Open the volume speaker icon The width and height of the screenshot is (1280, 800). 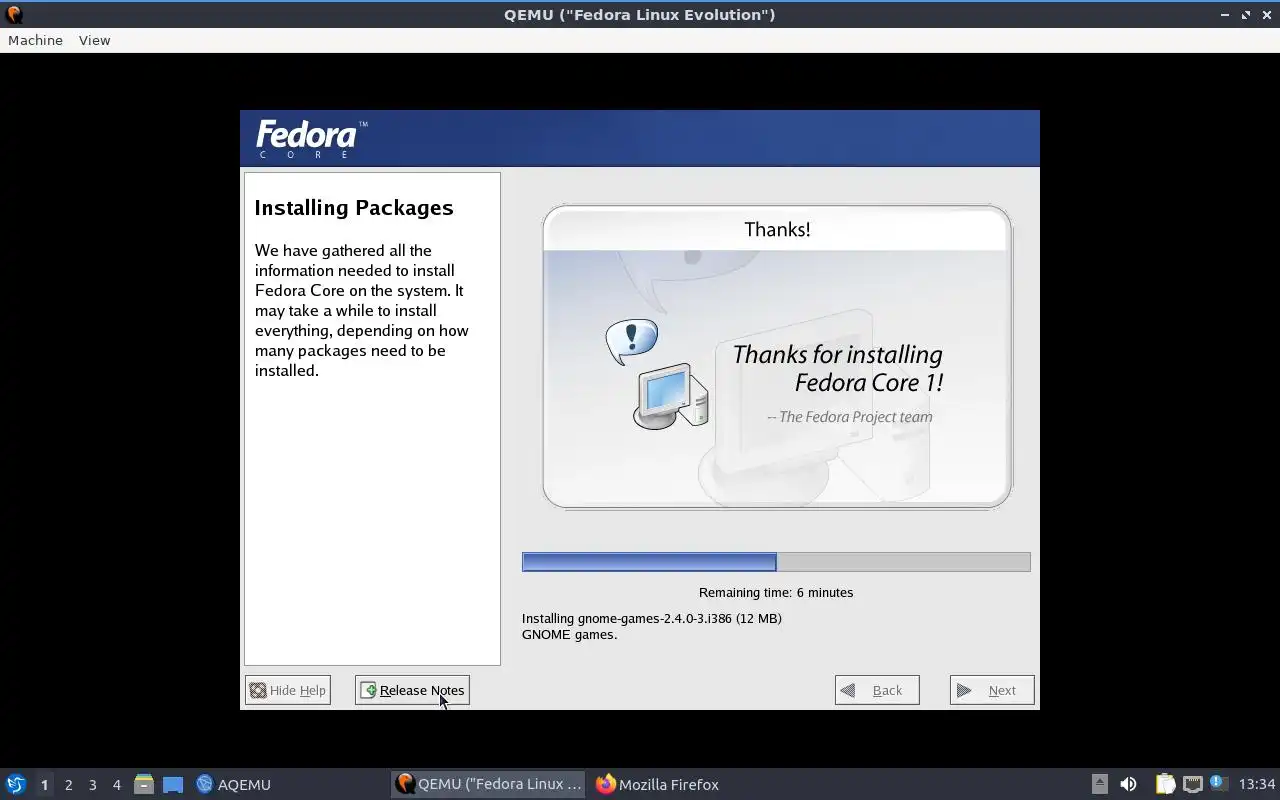1128,784
